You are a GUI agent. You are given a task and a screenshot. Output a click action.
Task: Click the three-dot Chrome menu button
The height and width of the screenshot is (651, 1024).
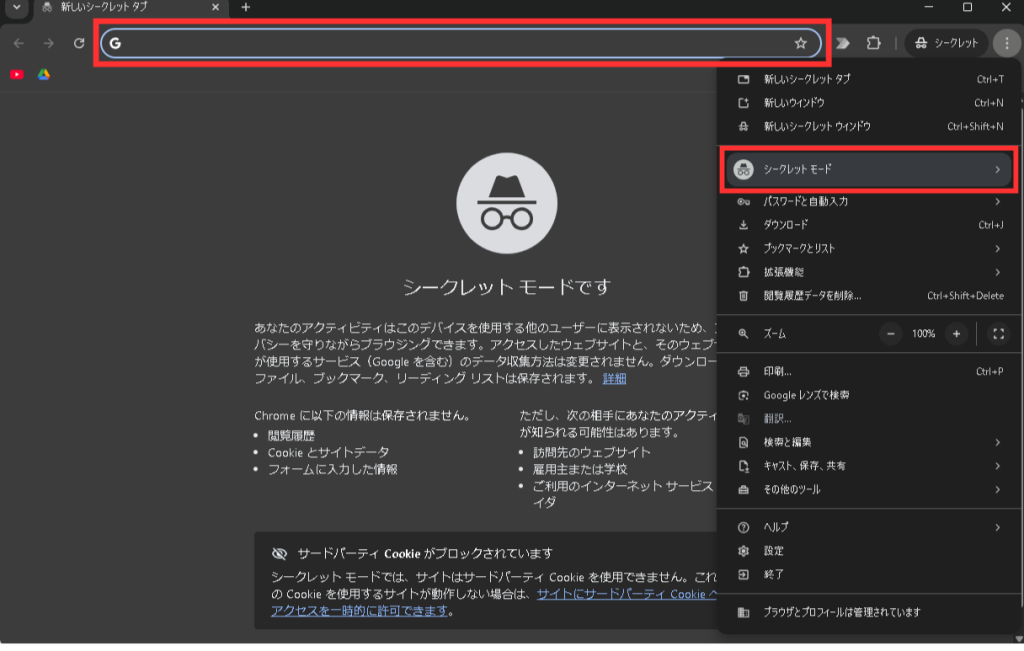[x=1006, y=43]
